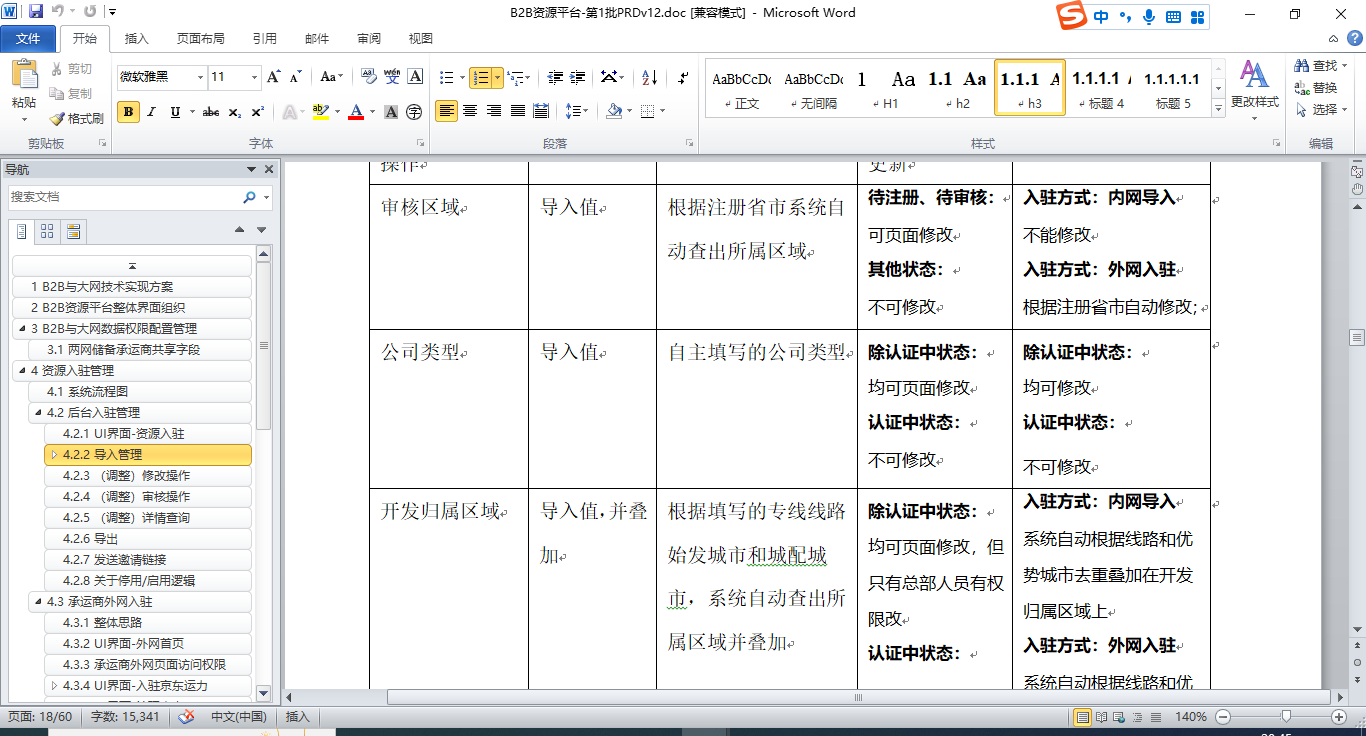
Task: Toggle Strikethrough formatting
Action: pos(211,112)
